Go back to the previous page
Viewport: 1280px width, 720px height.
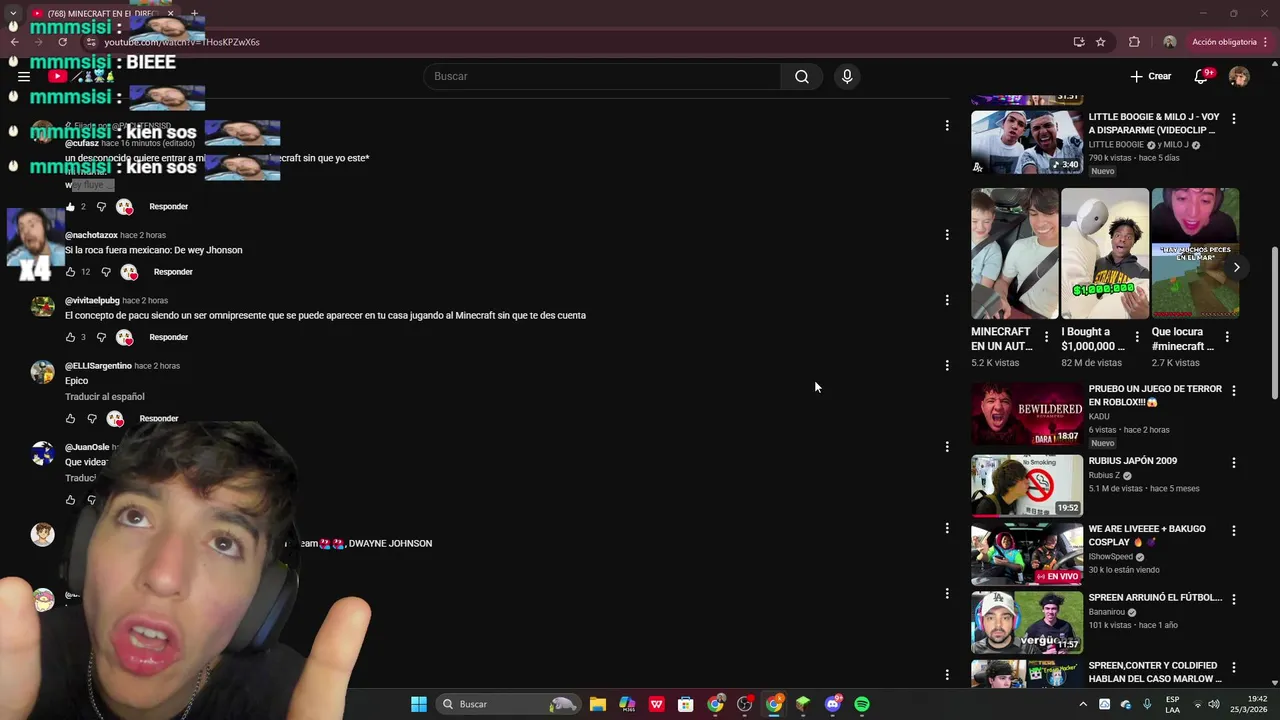coord(14,42)
